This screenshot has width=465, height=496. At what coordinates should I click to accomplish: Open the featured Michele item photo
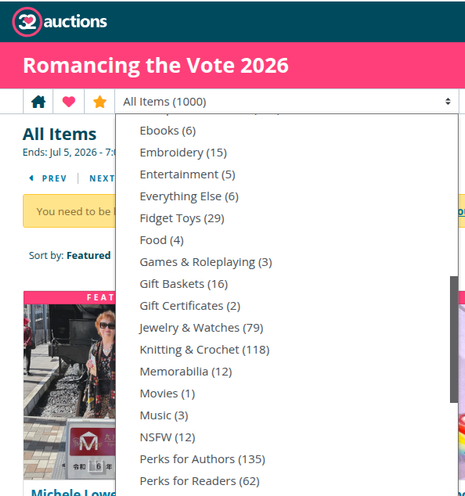(69, 392)
